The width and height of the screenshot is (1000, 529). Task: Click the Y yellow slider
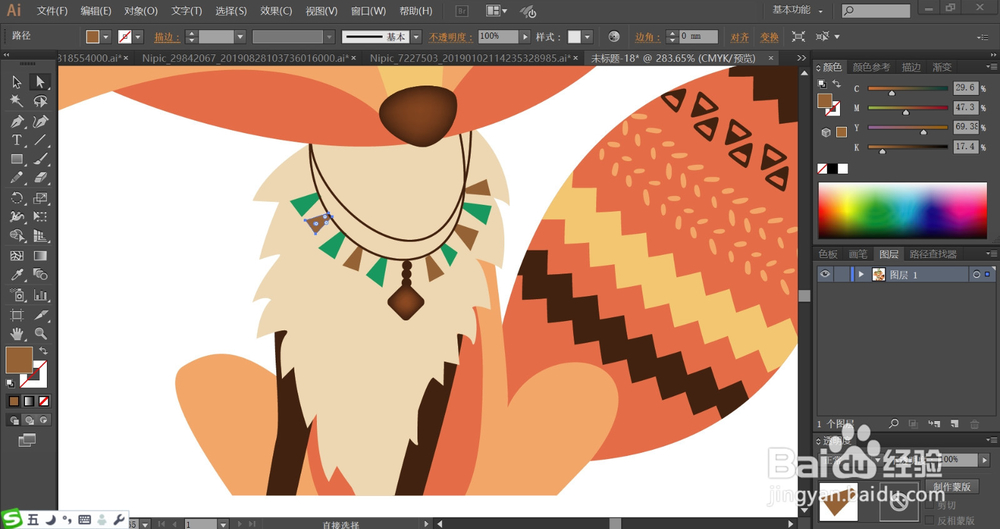pyautogui.click(x=908, y=128)
